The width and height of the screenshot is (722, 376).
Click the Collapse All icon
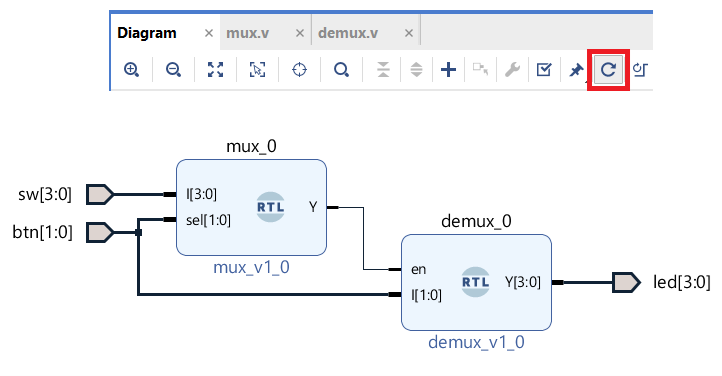[x=383, y=69]
